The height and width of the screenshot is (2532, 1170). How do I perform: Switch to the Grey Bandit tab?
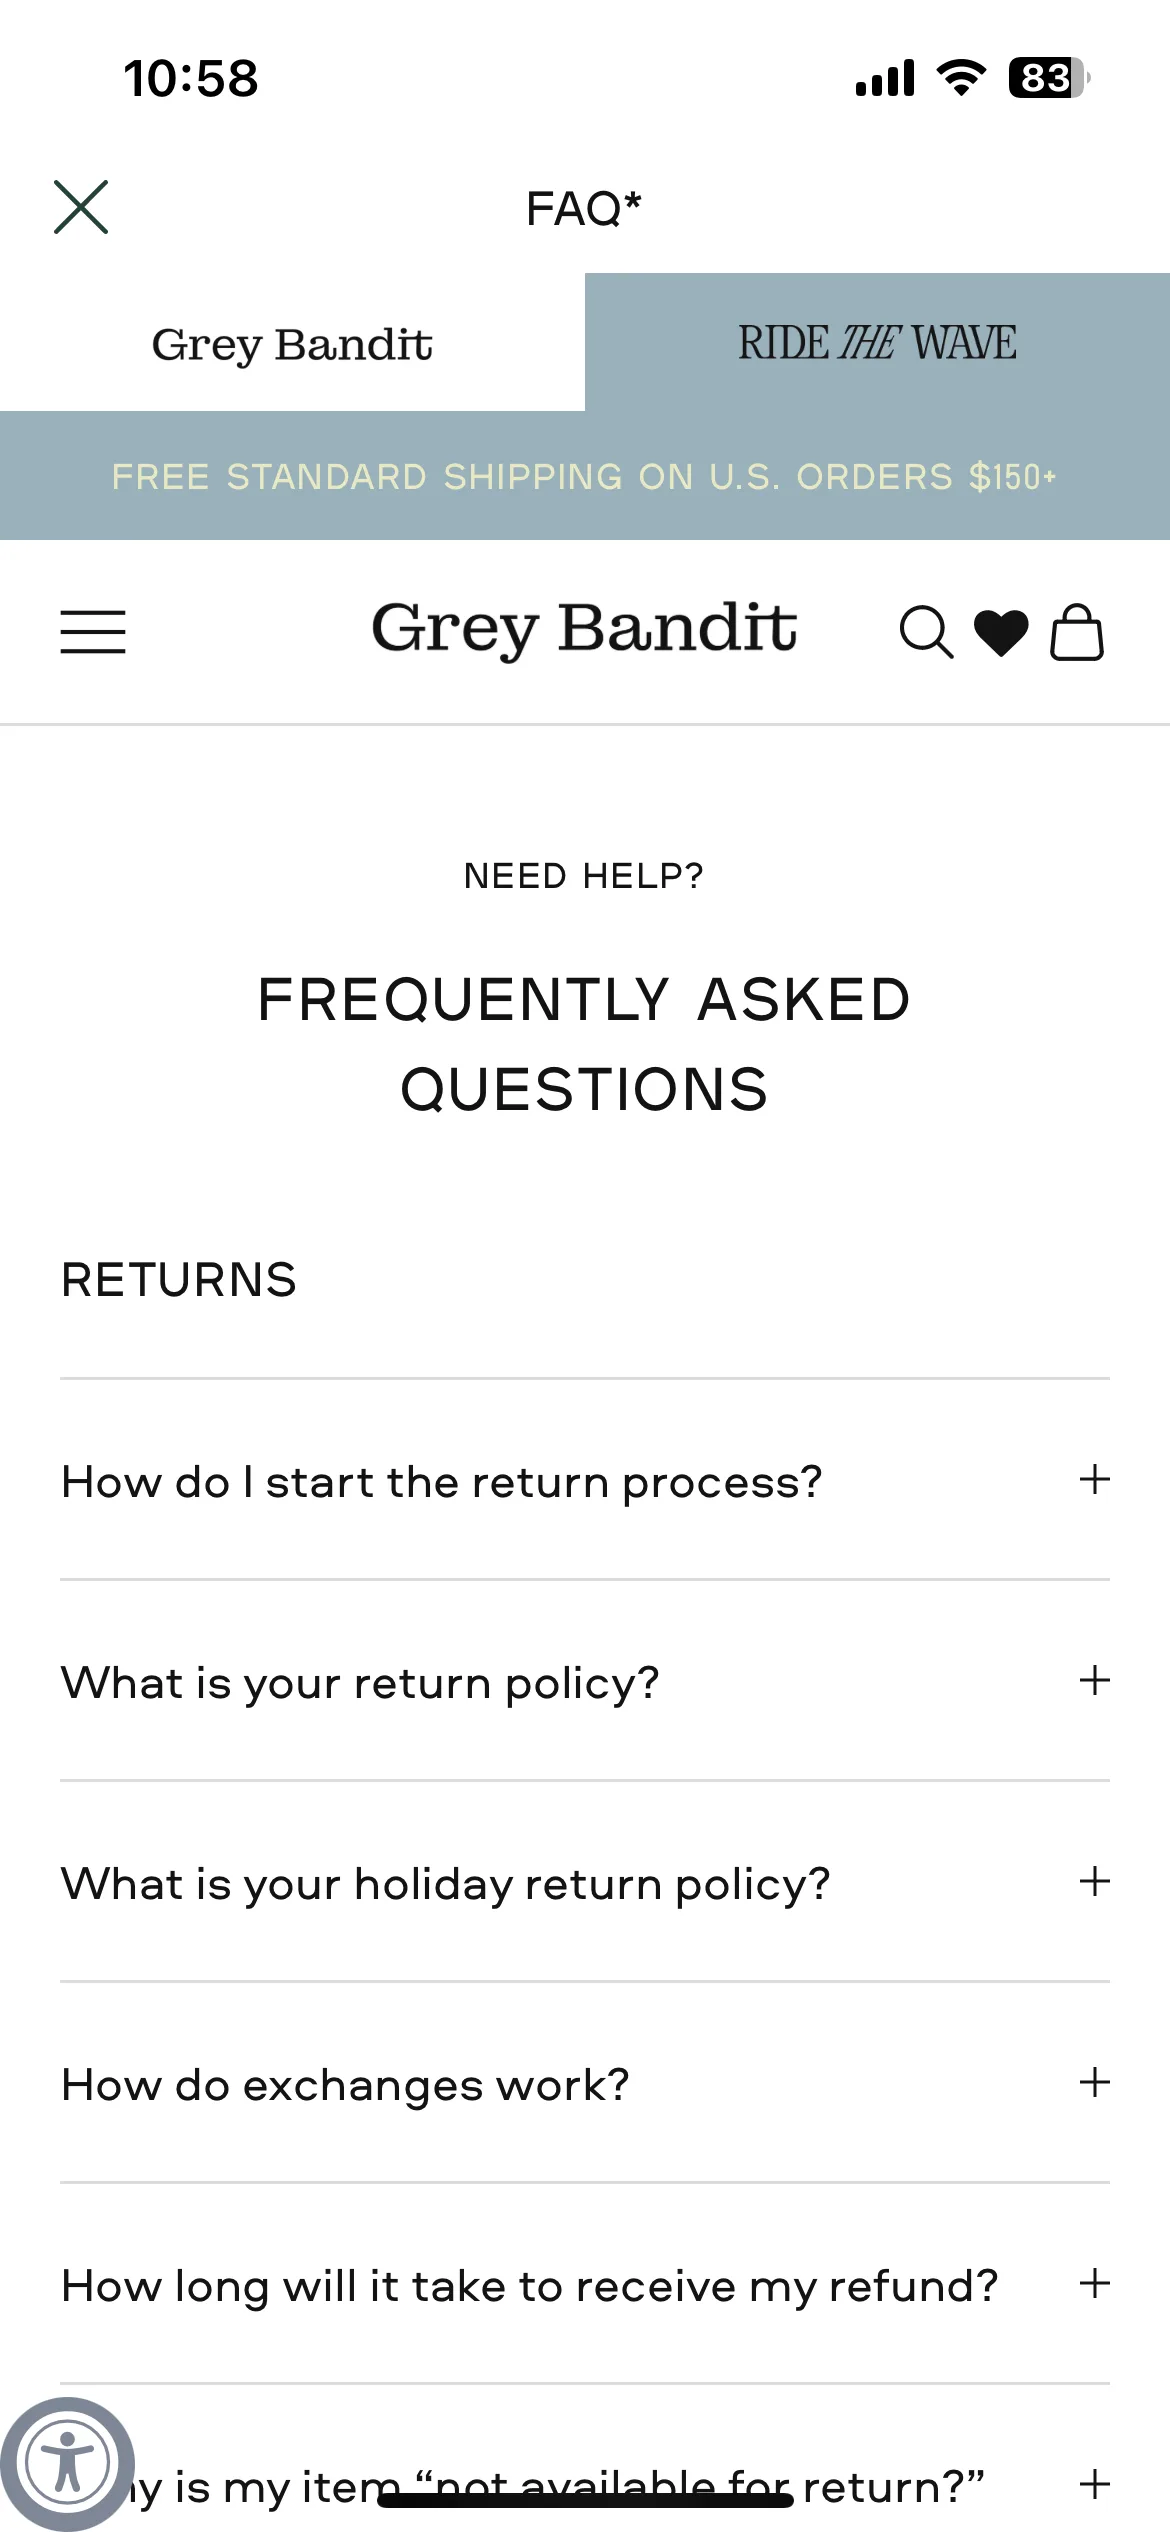(x=292, y=343)
